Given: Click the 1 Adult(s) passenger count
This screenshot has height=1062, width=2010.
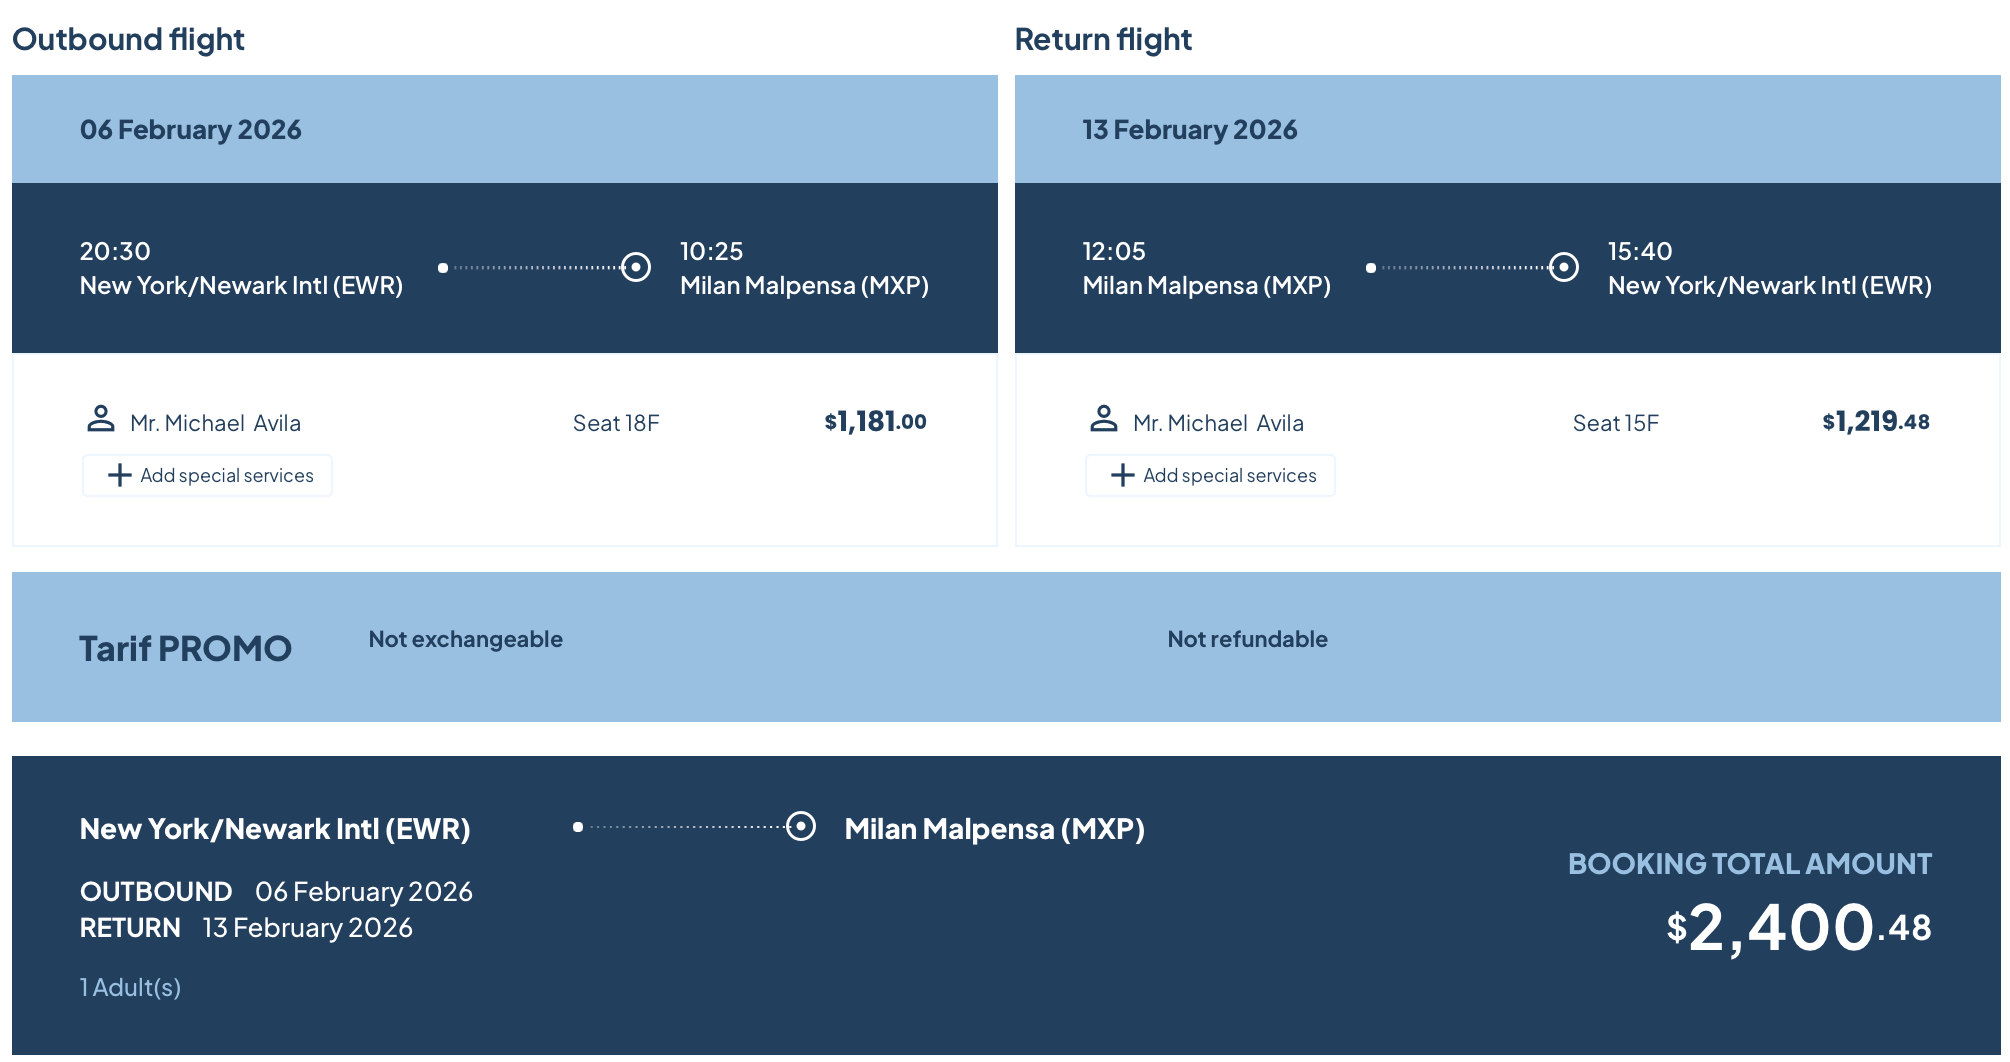Looking at the screenshot, I should tap(130, 987).
